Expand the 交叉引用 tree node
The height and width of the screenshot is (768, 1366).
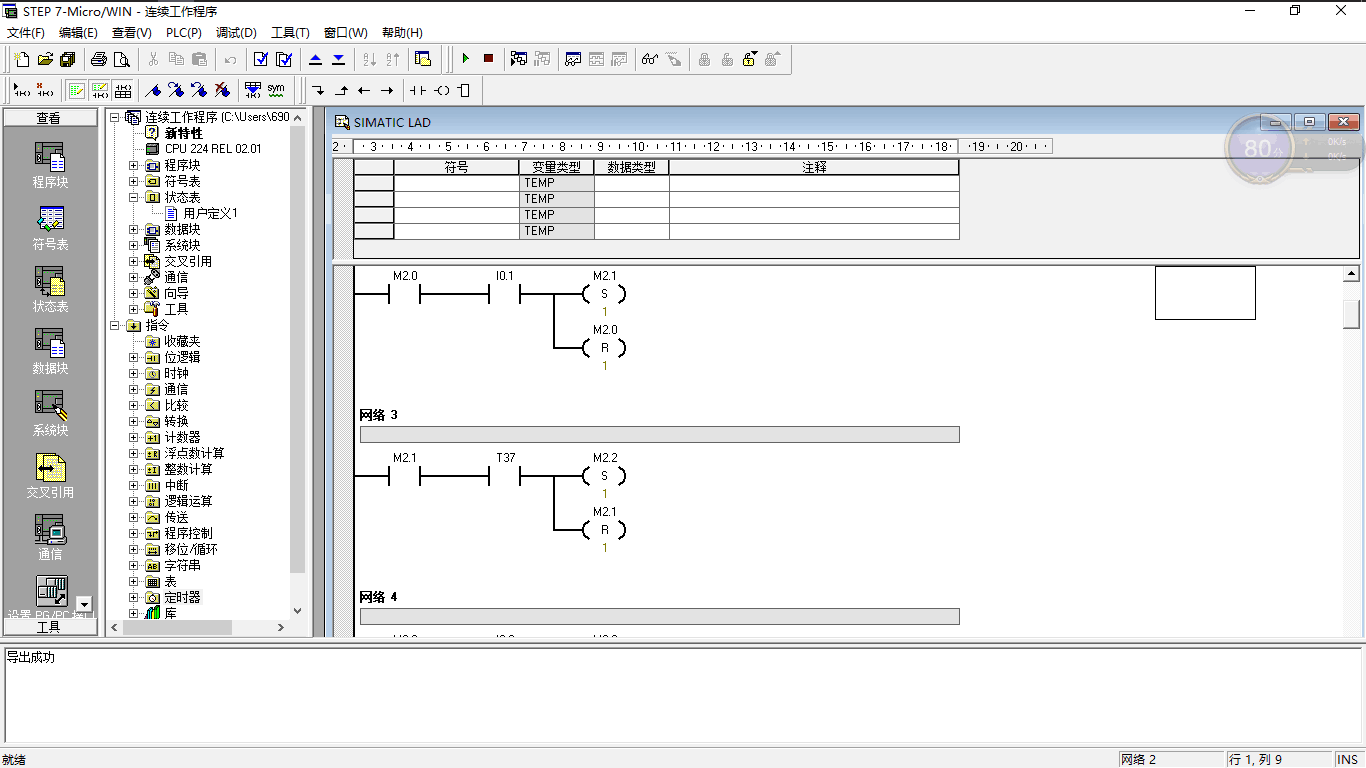(x=134, y=261)
